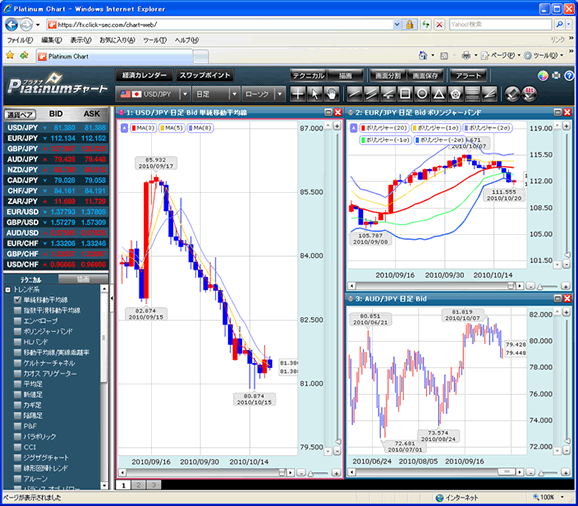Enable the ボリンジャーバンド checkbox
Image resolution: width=578 pixels, height=506 pixels.
coord(17,331)
